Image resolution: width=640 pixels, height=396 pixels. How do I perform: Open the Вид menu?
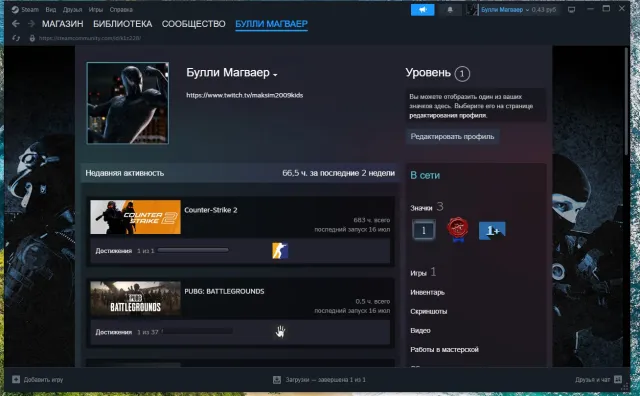tap(51, 9)
